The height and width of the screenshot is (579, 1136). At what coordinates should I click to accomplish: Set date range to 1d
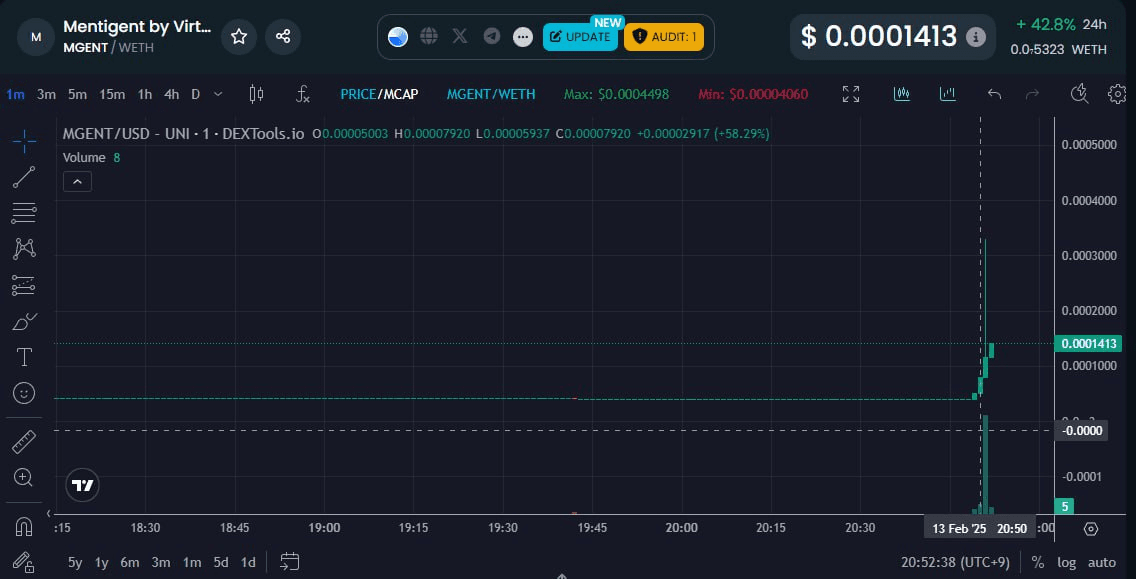point(248,562)
